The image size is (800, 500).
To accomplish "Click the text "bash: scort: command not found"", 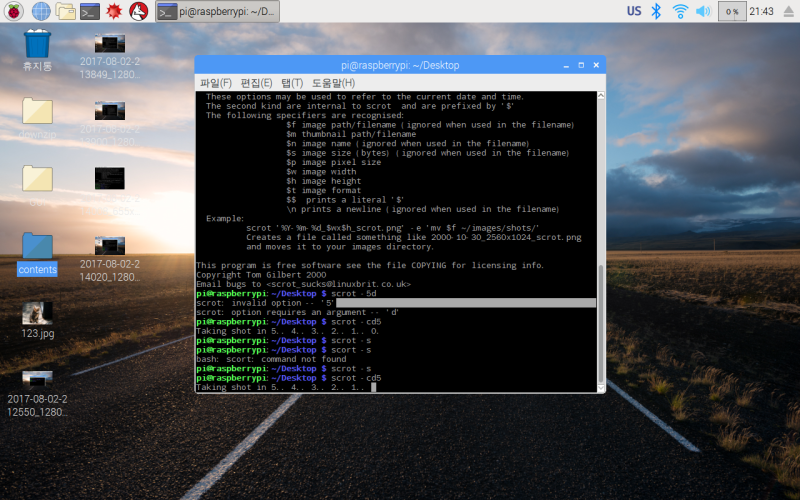I will [271, 359].
